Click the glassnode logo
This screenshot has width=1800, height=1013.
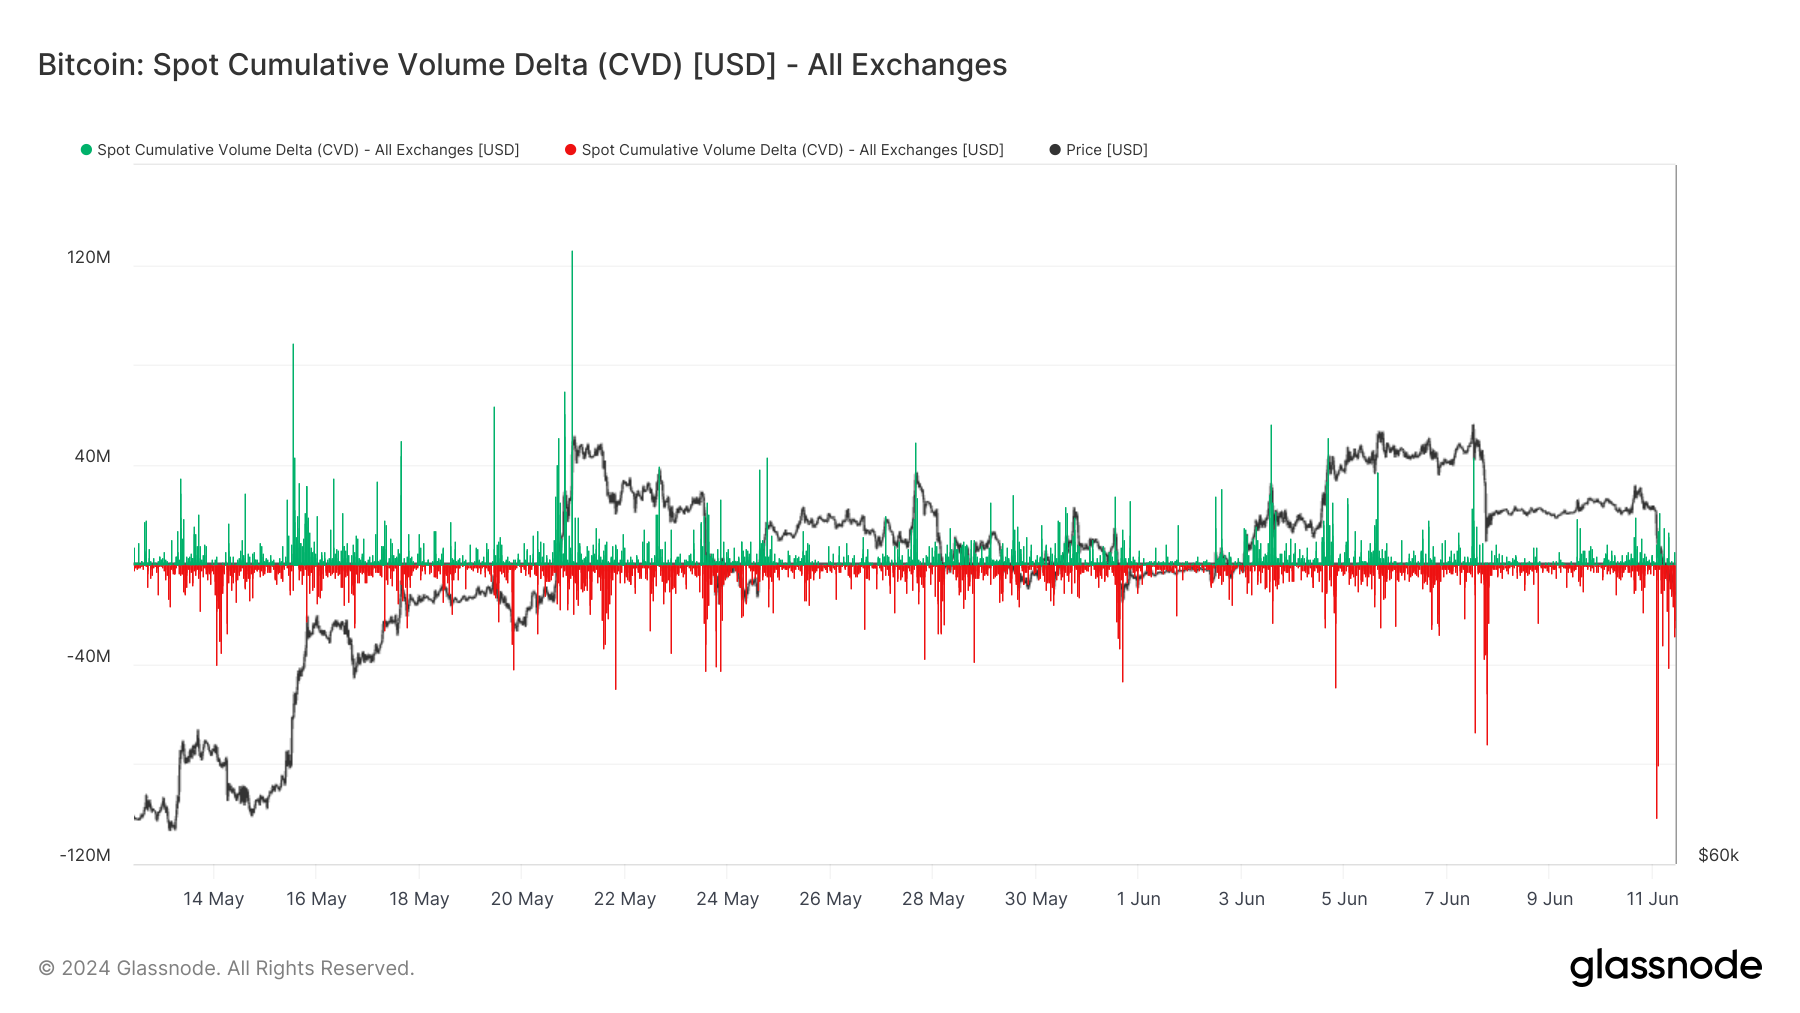tap(1665, 967)
